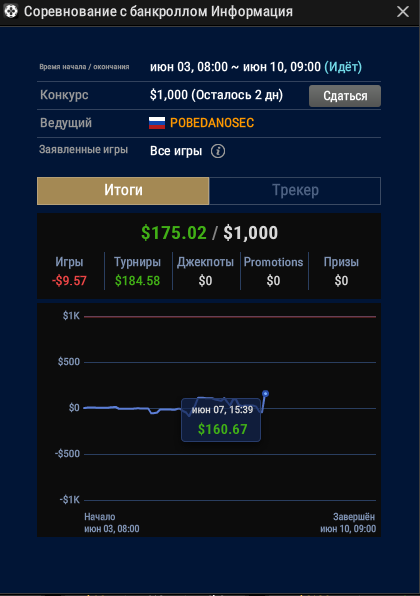
Task: Click the poker chip app icon in title bar
Action: point(11,11)
